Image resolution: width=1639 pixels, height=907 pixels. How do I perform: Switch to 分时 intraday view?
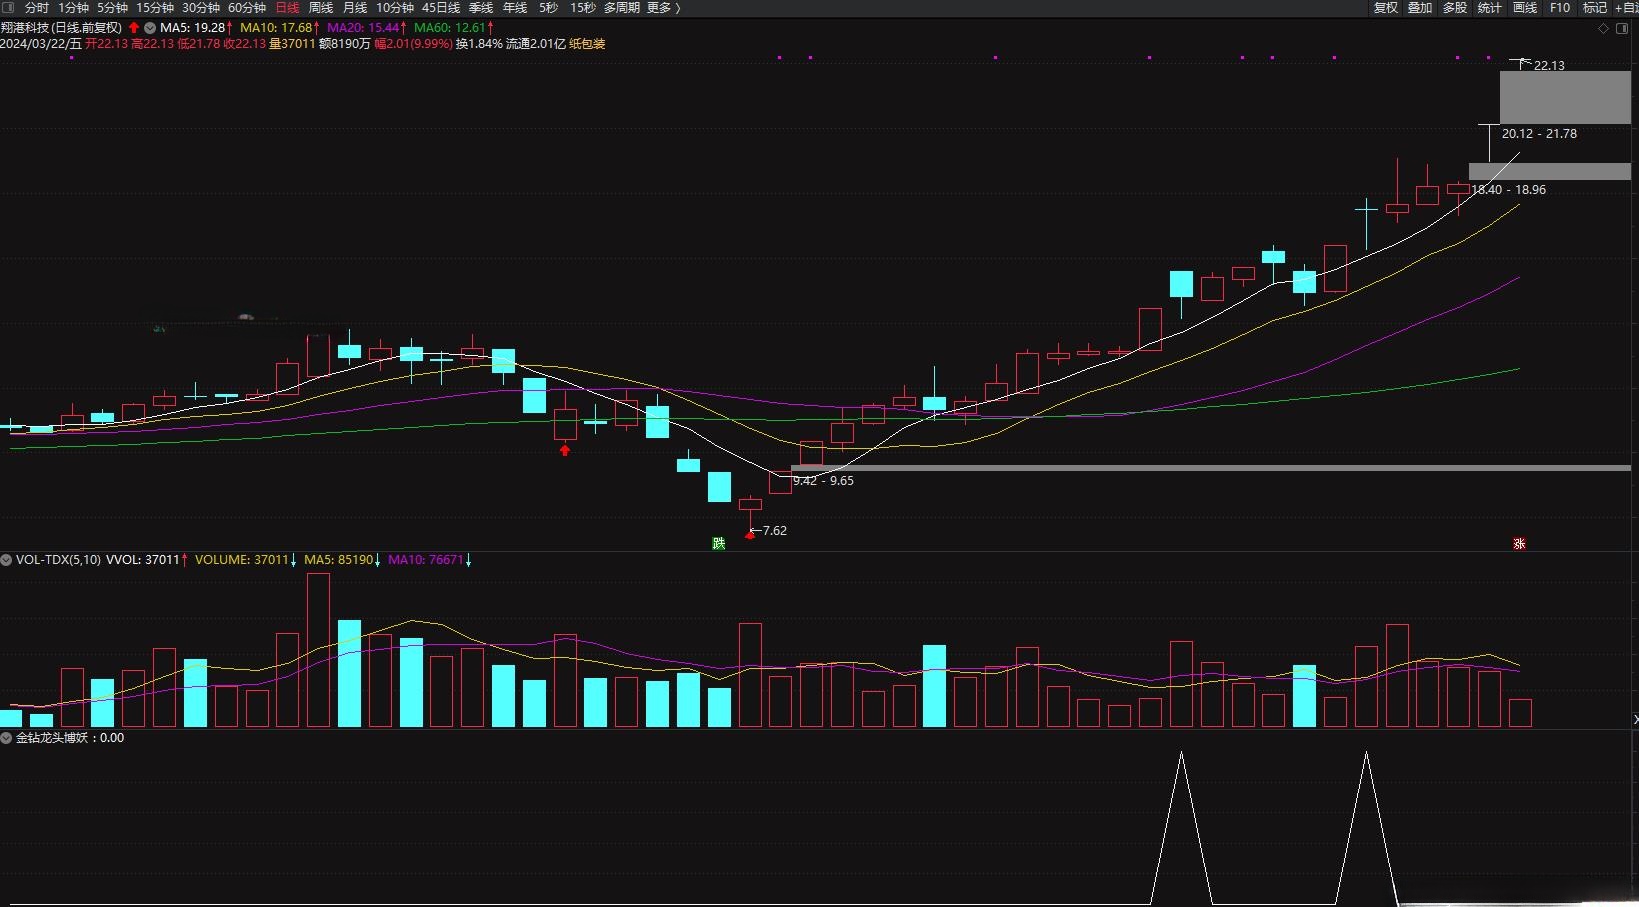pos(37,8)
